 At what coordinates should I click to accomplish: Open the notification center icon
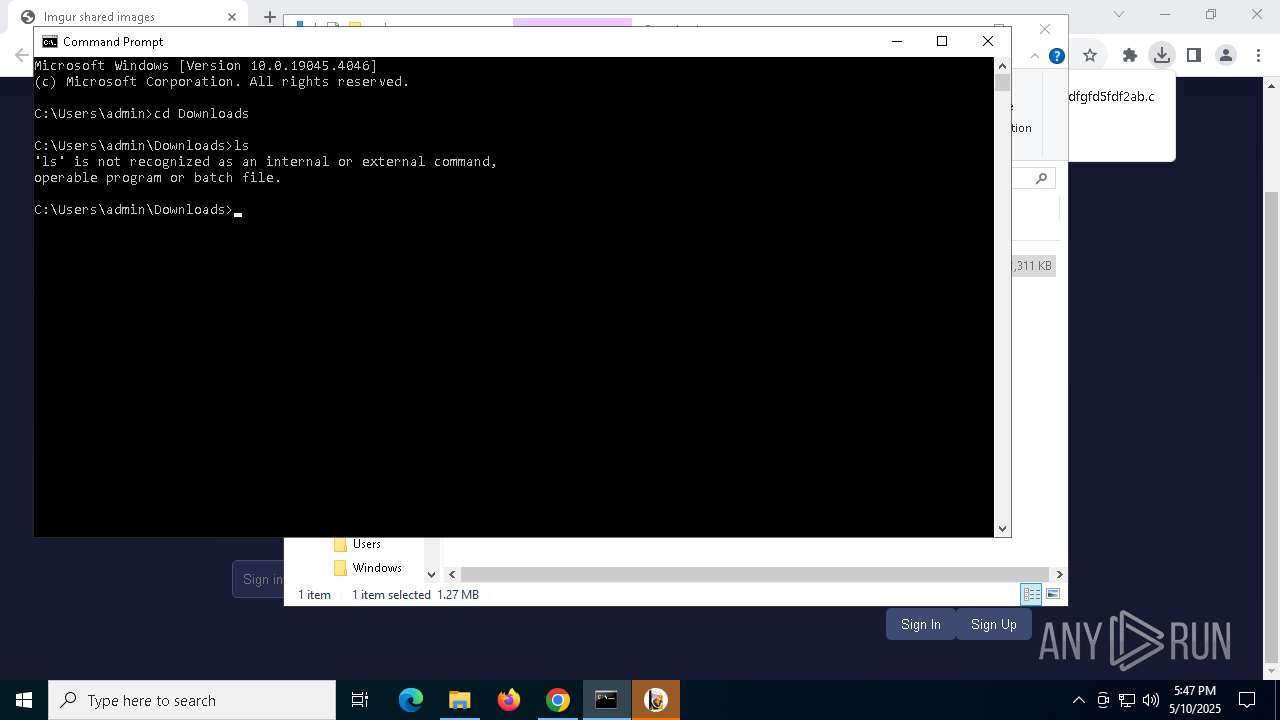(1247, 700)
